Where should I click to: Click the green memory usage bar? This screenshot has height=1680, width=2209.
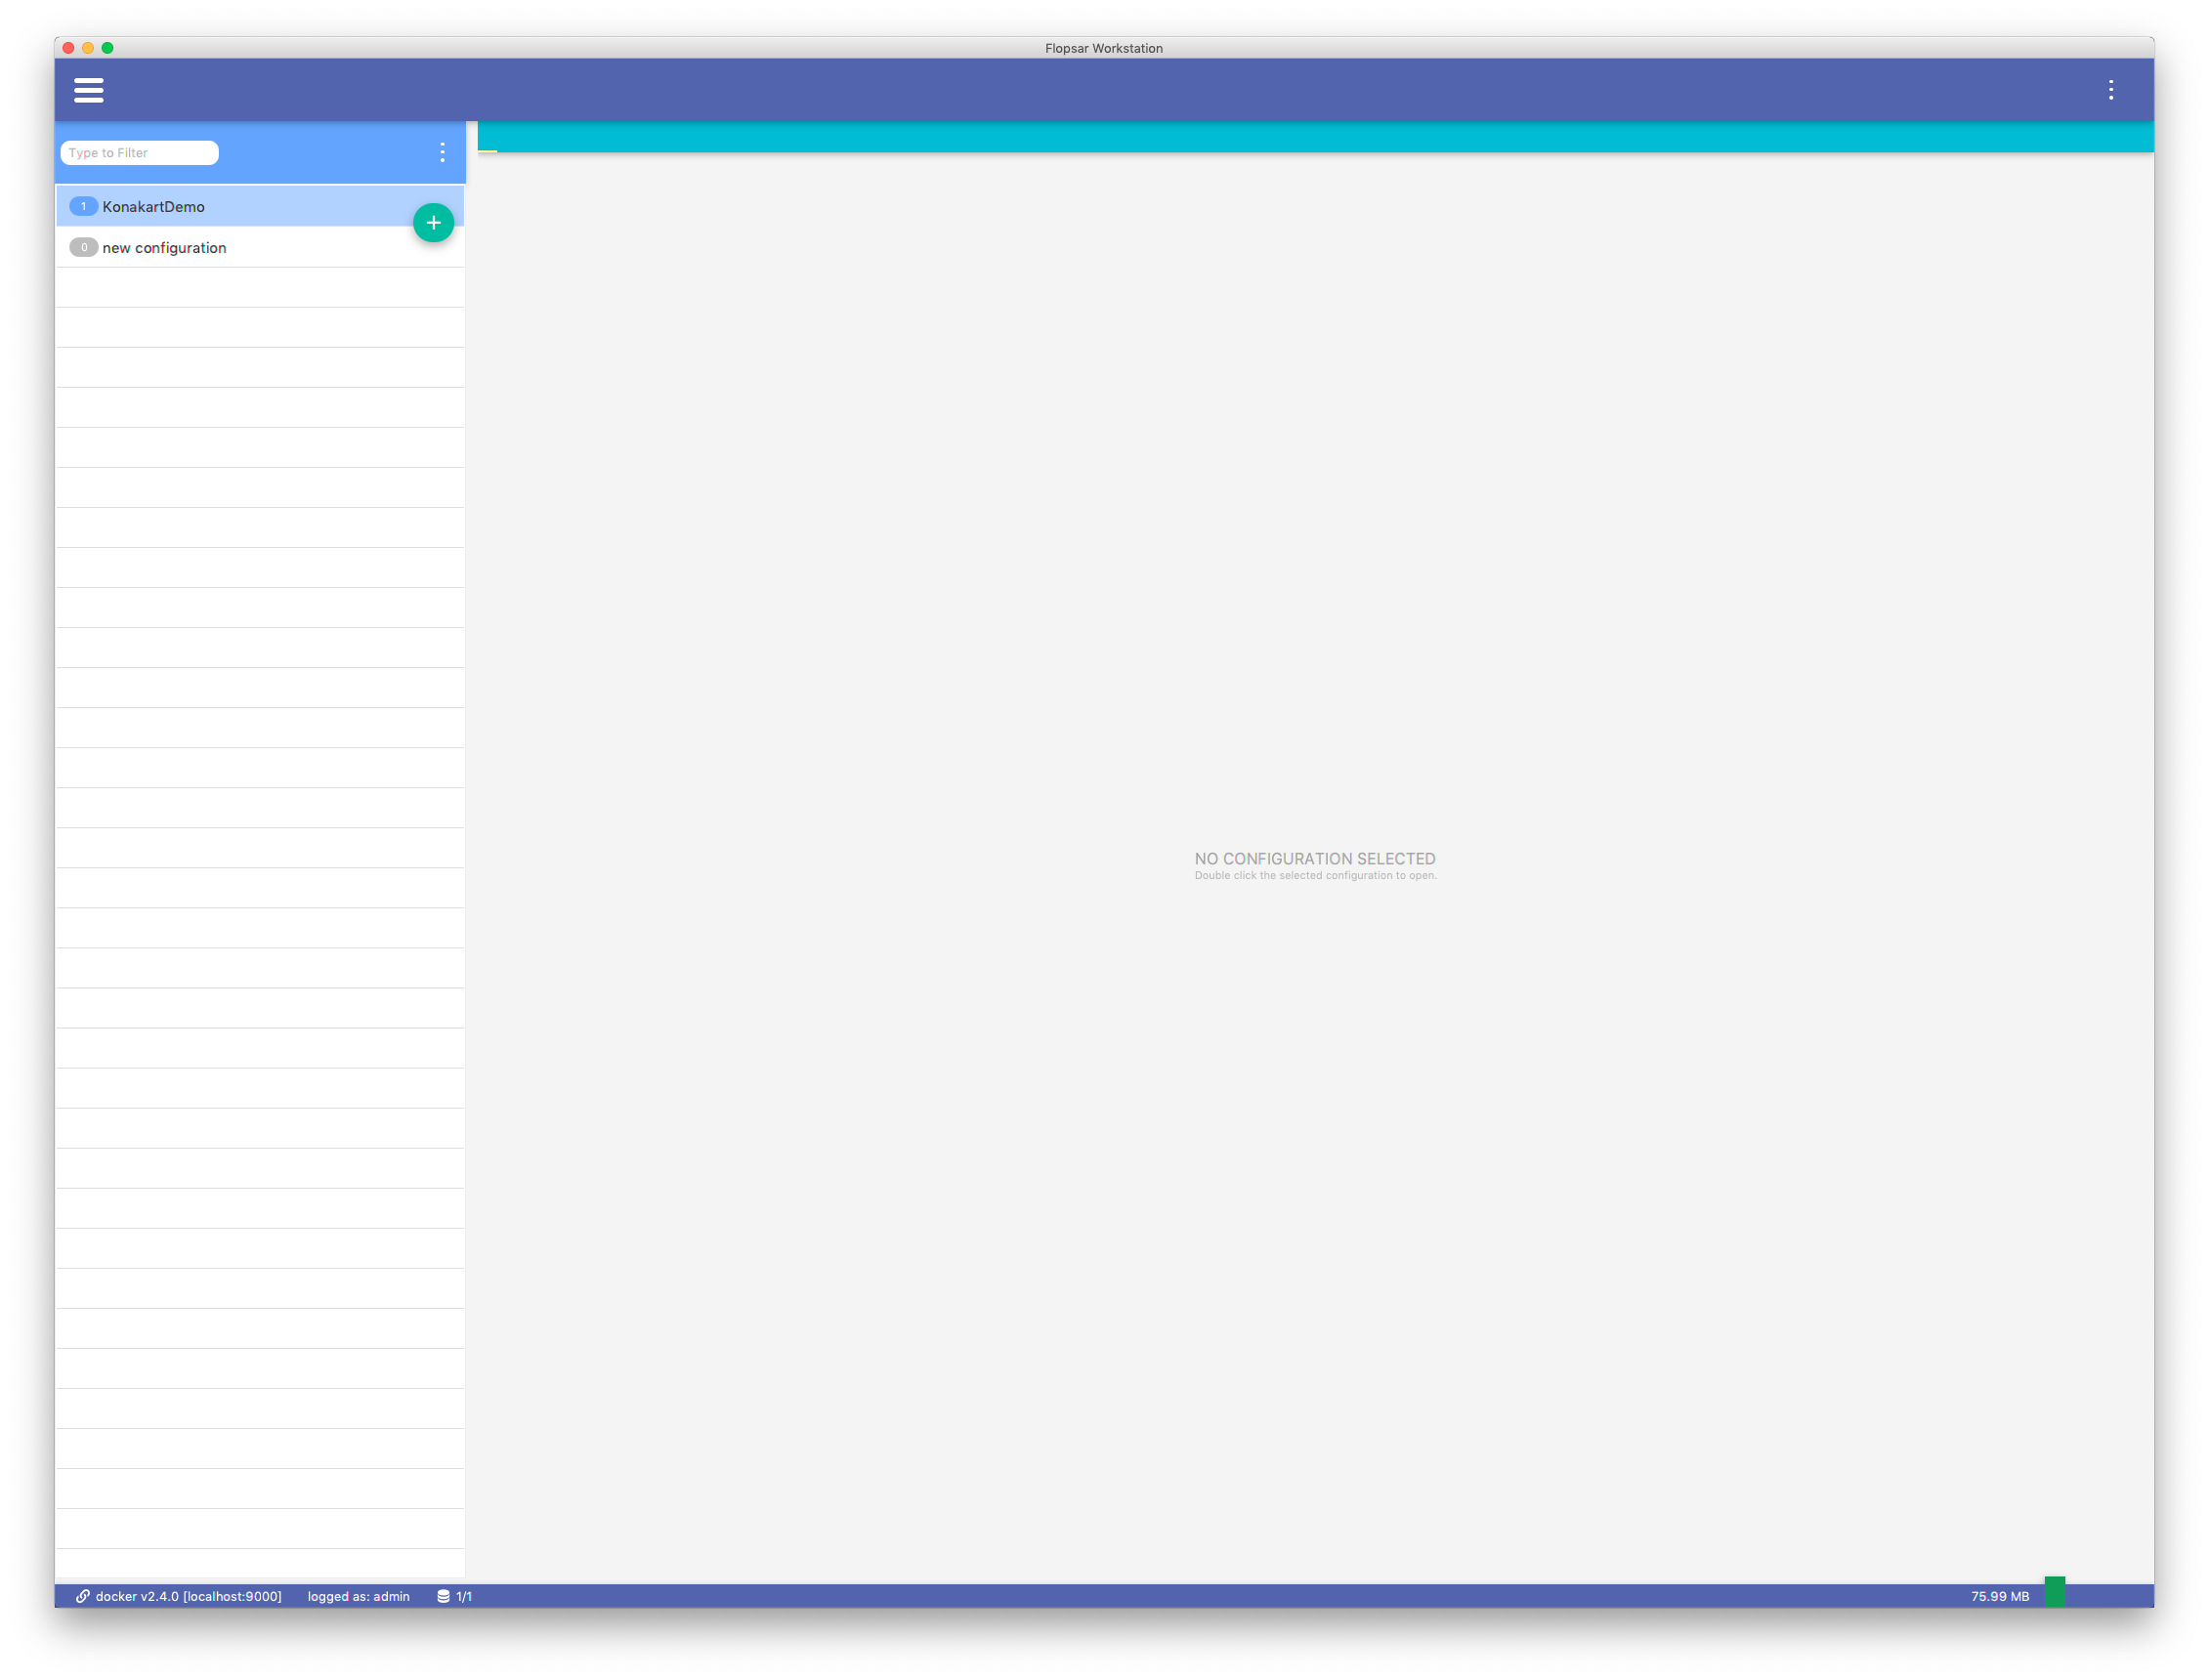2054,1590
